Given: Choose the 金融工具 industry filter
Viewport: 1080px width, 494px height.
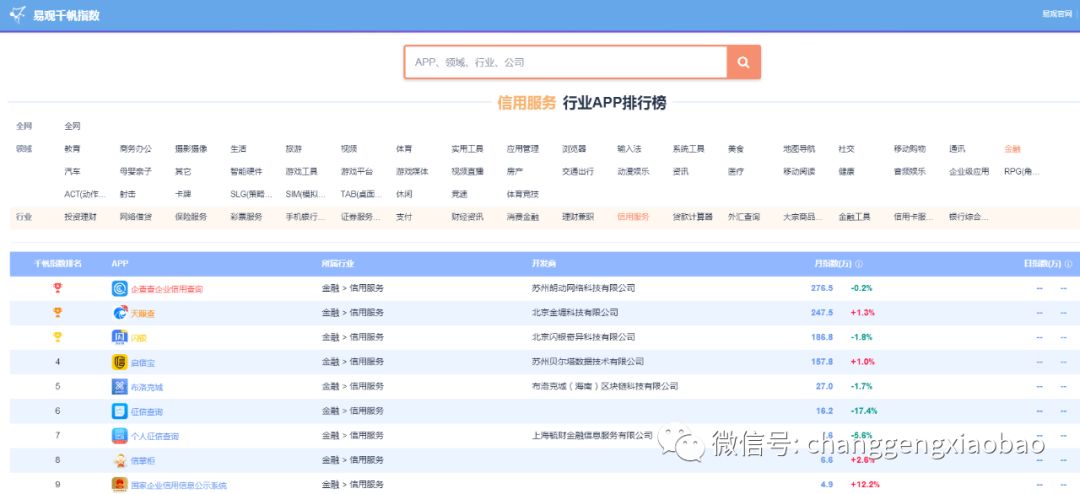Looking at the screenshot, I should point(855,217).
